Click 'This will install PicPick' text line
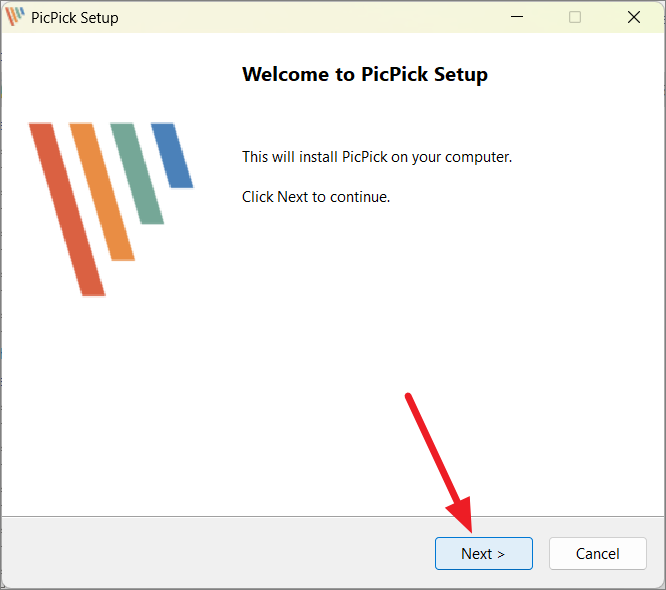The image size is (666, 590). (x=377, y=157)
